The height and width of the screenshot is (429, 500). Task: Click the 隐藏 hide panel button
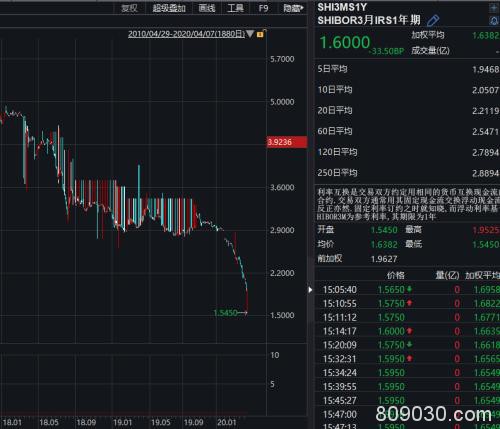293,8
